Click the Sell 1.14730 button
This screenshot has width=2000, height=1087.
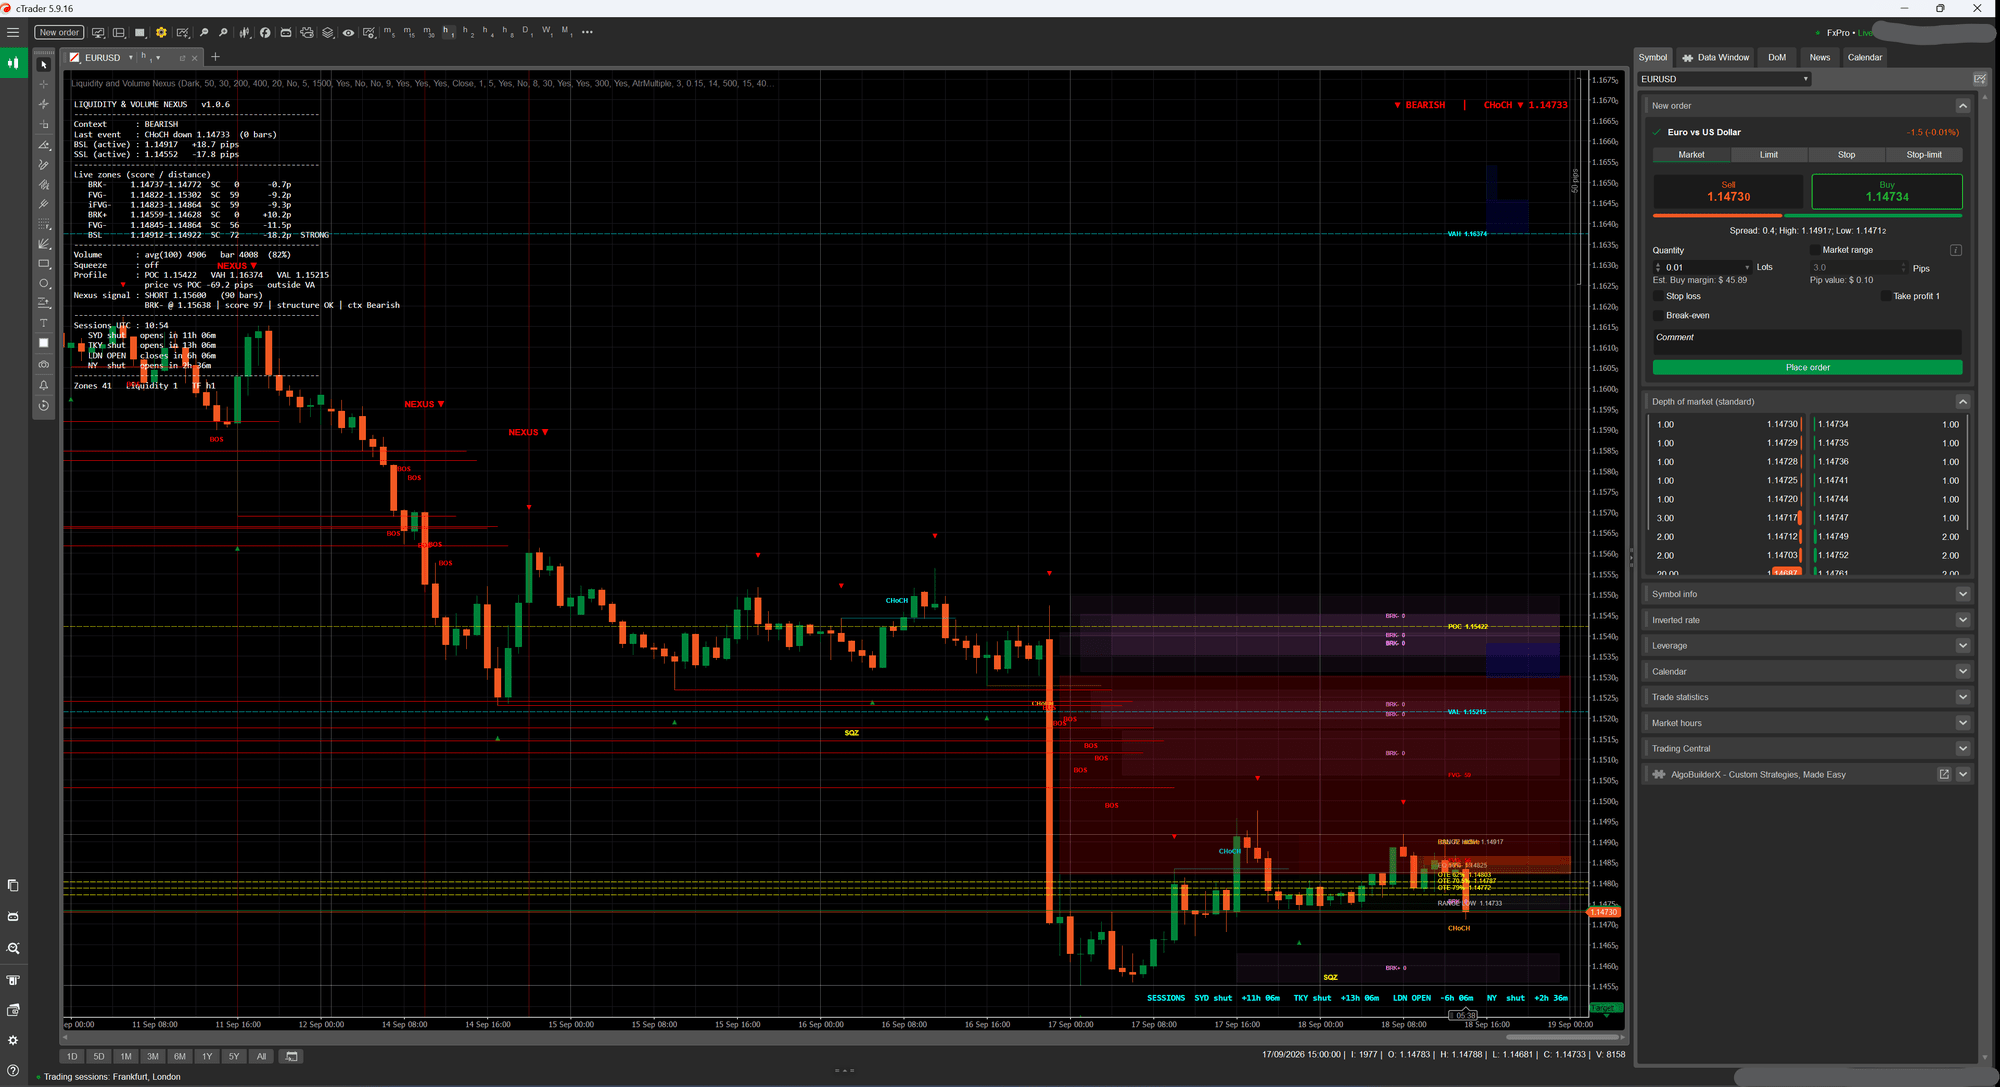pyautogui.click(x=1728, y=192)
